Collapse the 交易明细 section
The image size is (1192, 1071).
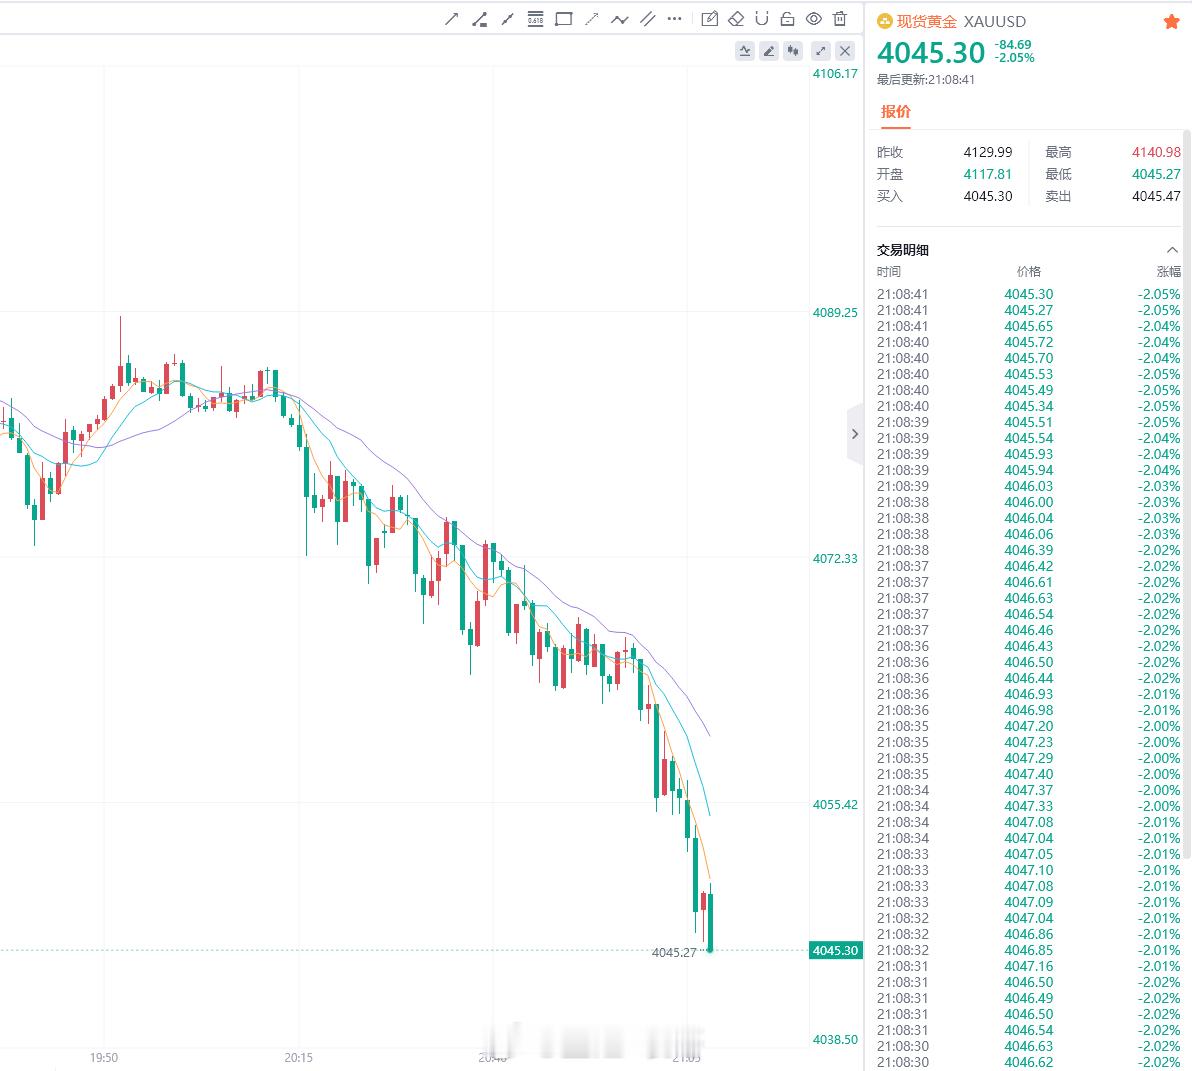click(1171, 250)
